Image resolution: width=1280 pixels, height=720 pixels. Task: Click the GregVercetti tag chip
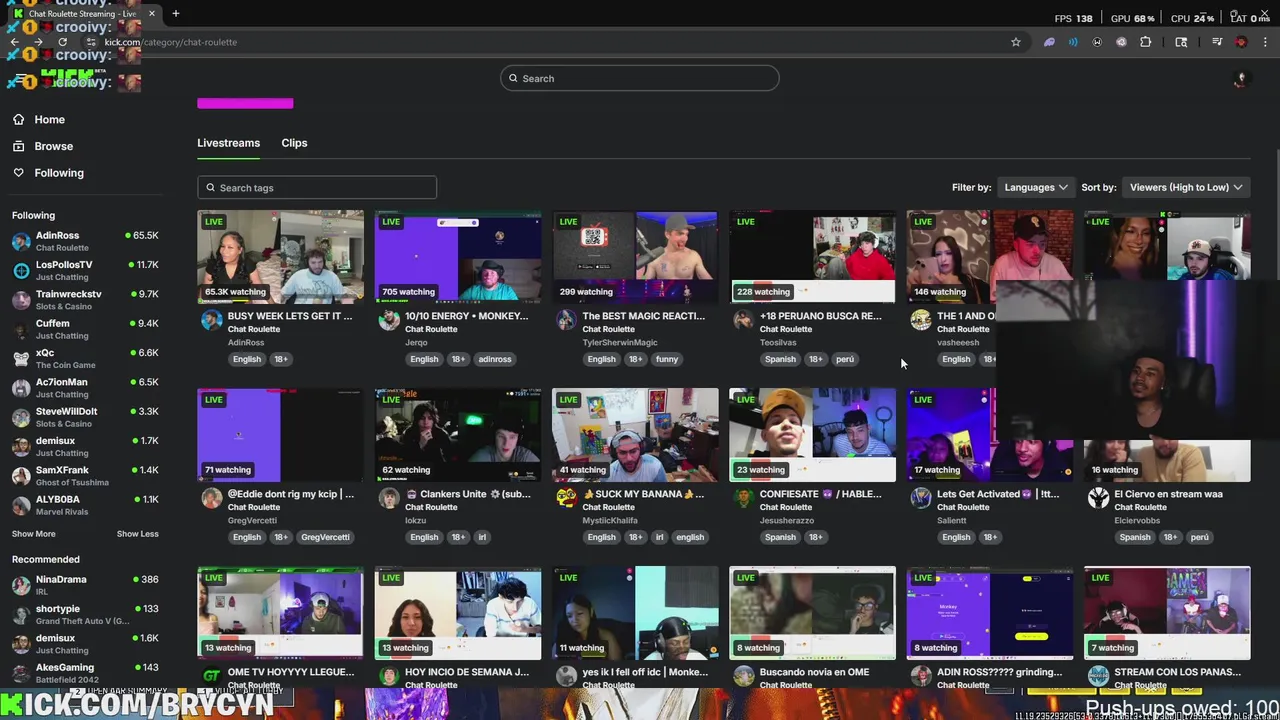coord(325,537)
